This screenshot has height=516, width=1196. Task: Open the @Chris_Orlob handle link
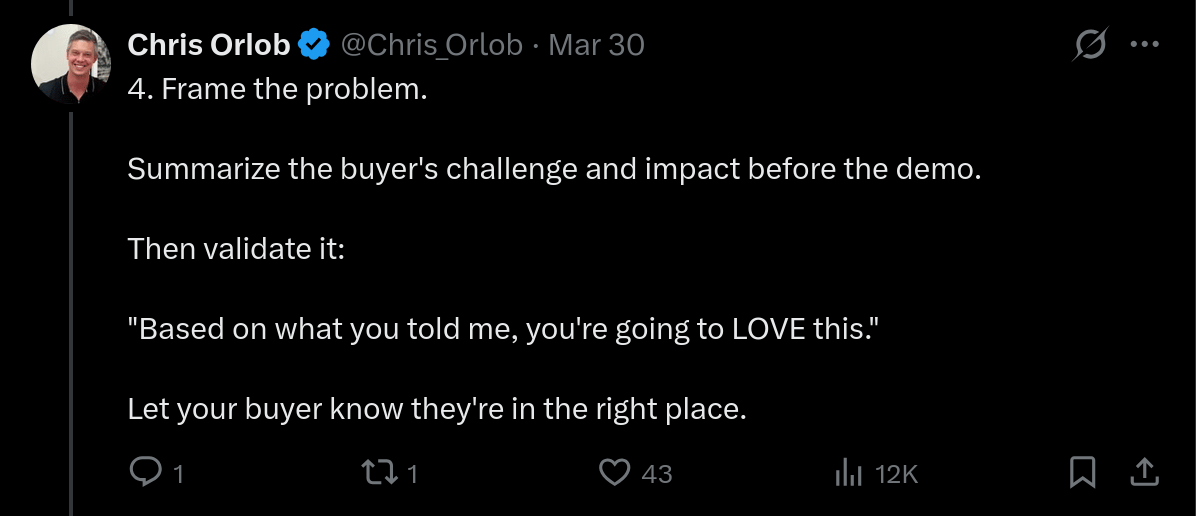point(432,45)
